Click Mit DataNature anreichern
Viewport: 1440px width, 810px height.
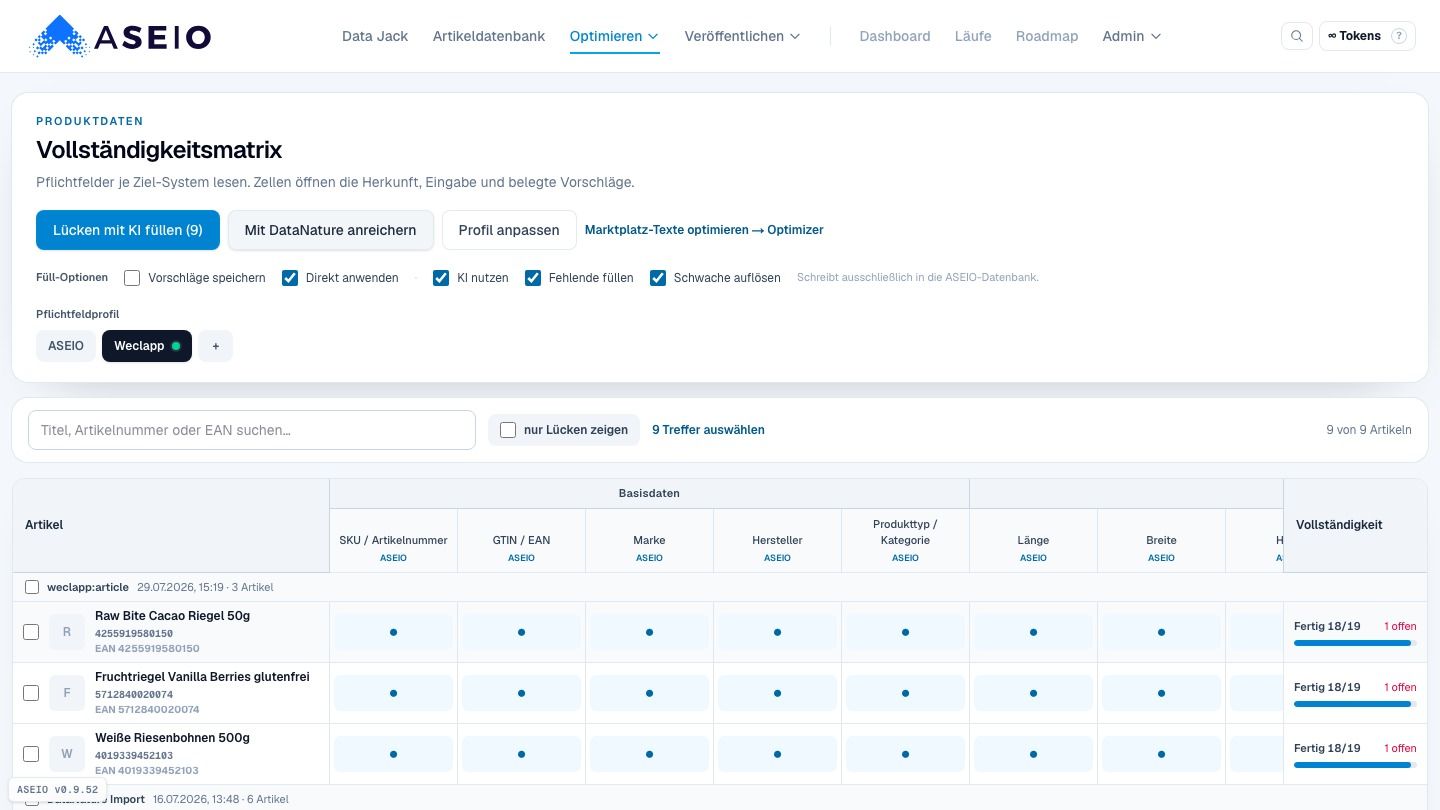pos(330,230)
